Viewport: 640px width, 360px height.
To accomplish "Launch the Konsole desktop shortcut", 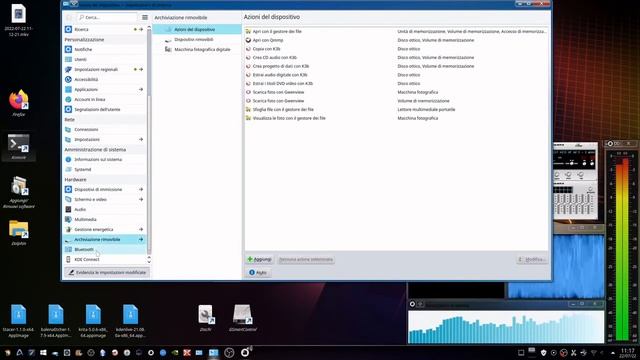I will [18, 147].
